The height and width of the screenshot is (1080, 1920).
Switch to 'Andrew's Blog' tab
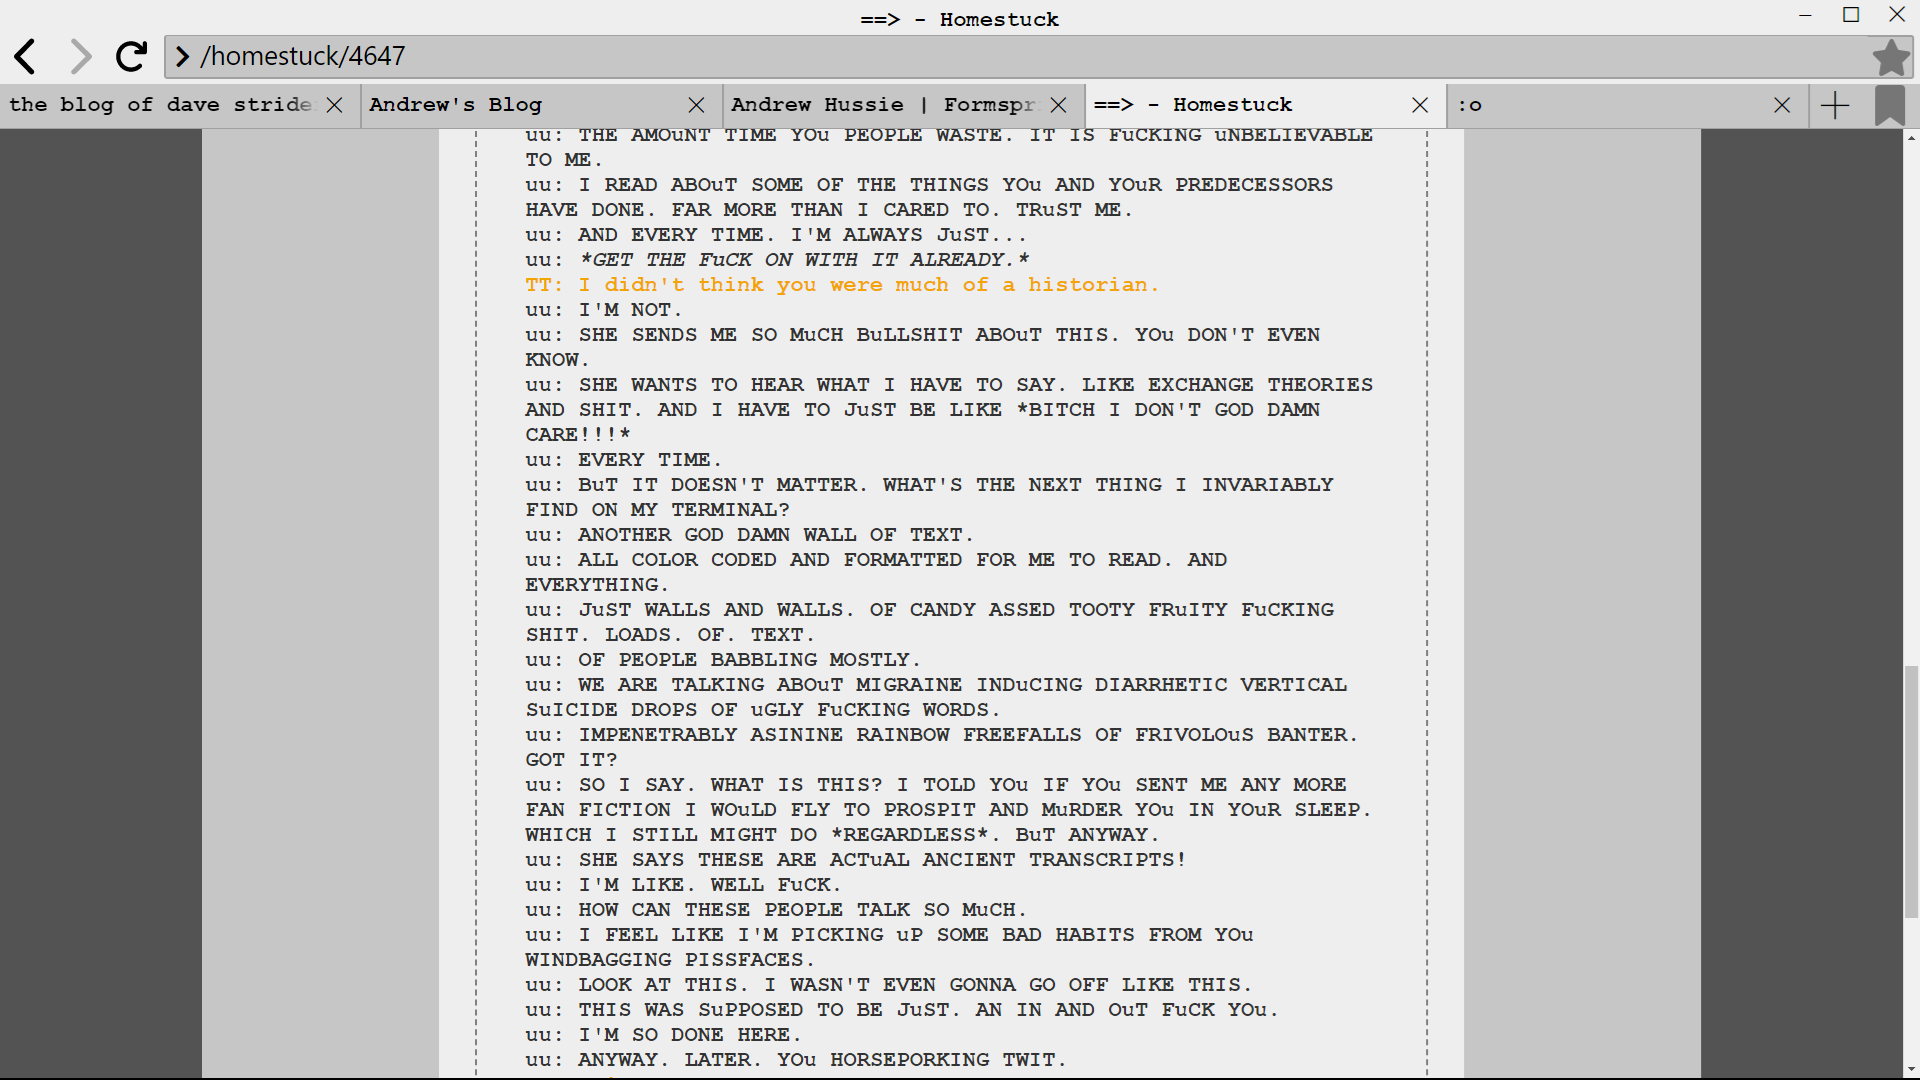pos(520,105)
